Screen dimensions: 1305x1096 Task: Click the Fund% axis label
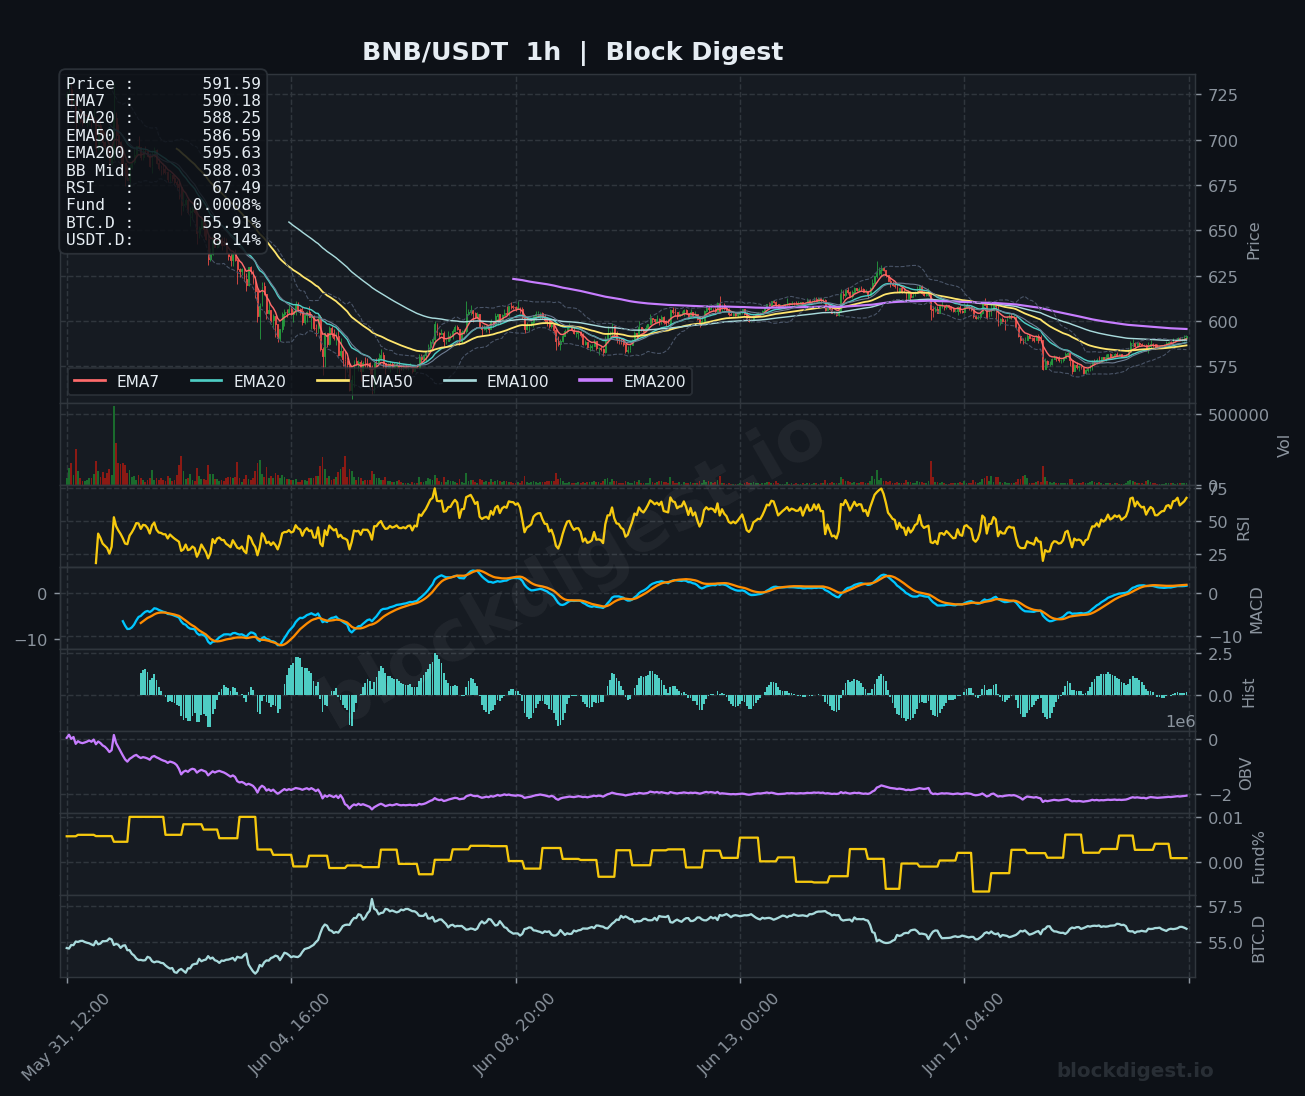coord(1259,857)
